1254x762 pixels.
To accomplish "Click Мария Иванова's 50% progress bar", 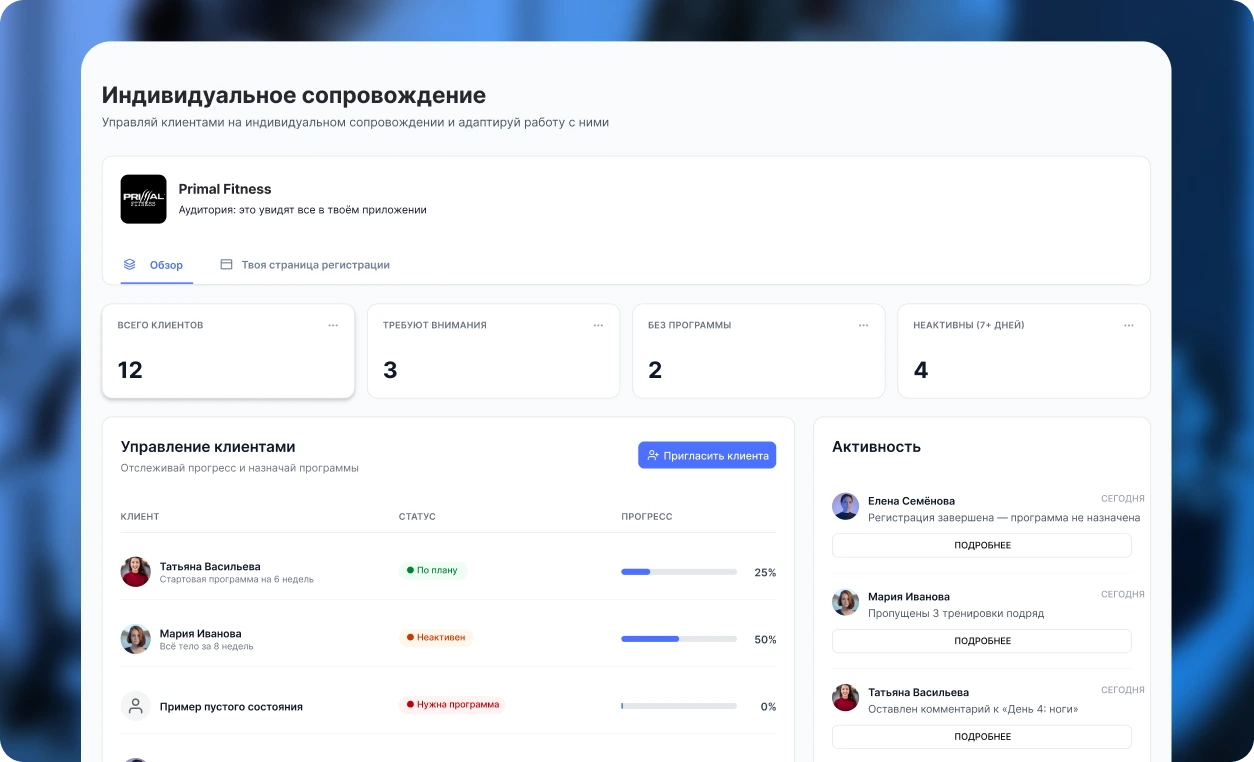I will [x=679, y=639].
